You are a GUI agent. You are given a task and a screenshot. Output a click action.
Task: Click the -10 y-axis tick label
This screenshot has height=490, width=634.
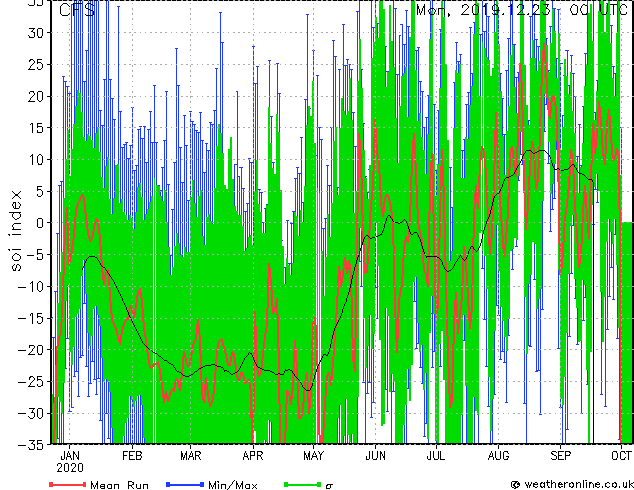pos(32,287)
